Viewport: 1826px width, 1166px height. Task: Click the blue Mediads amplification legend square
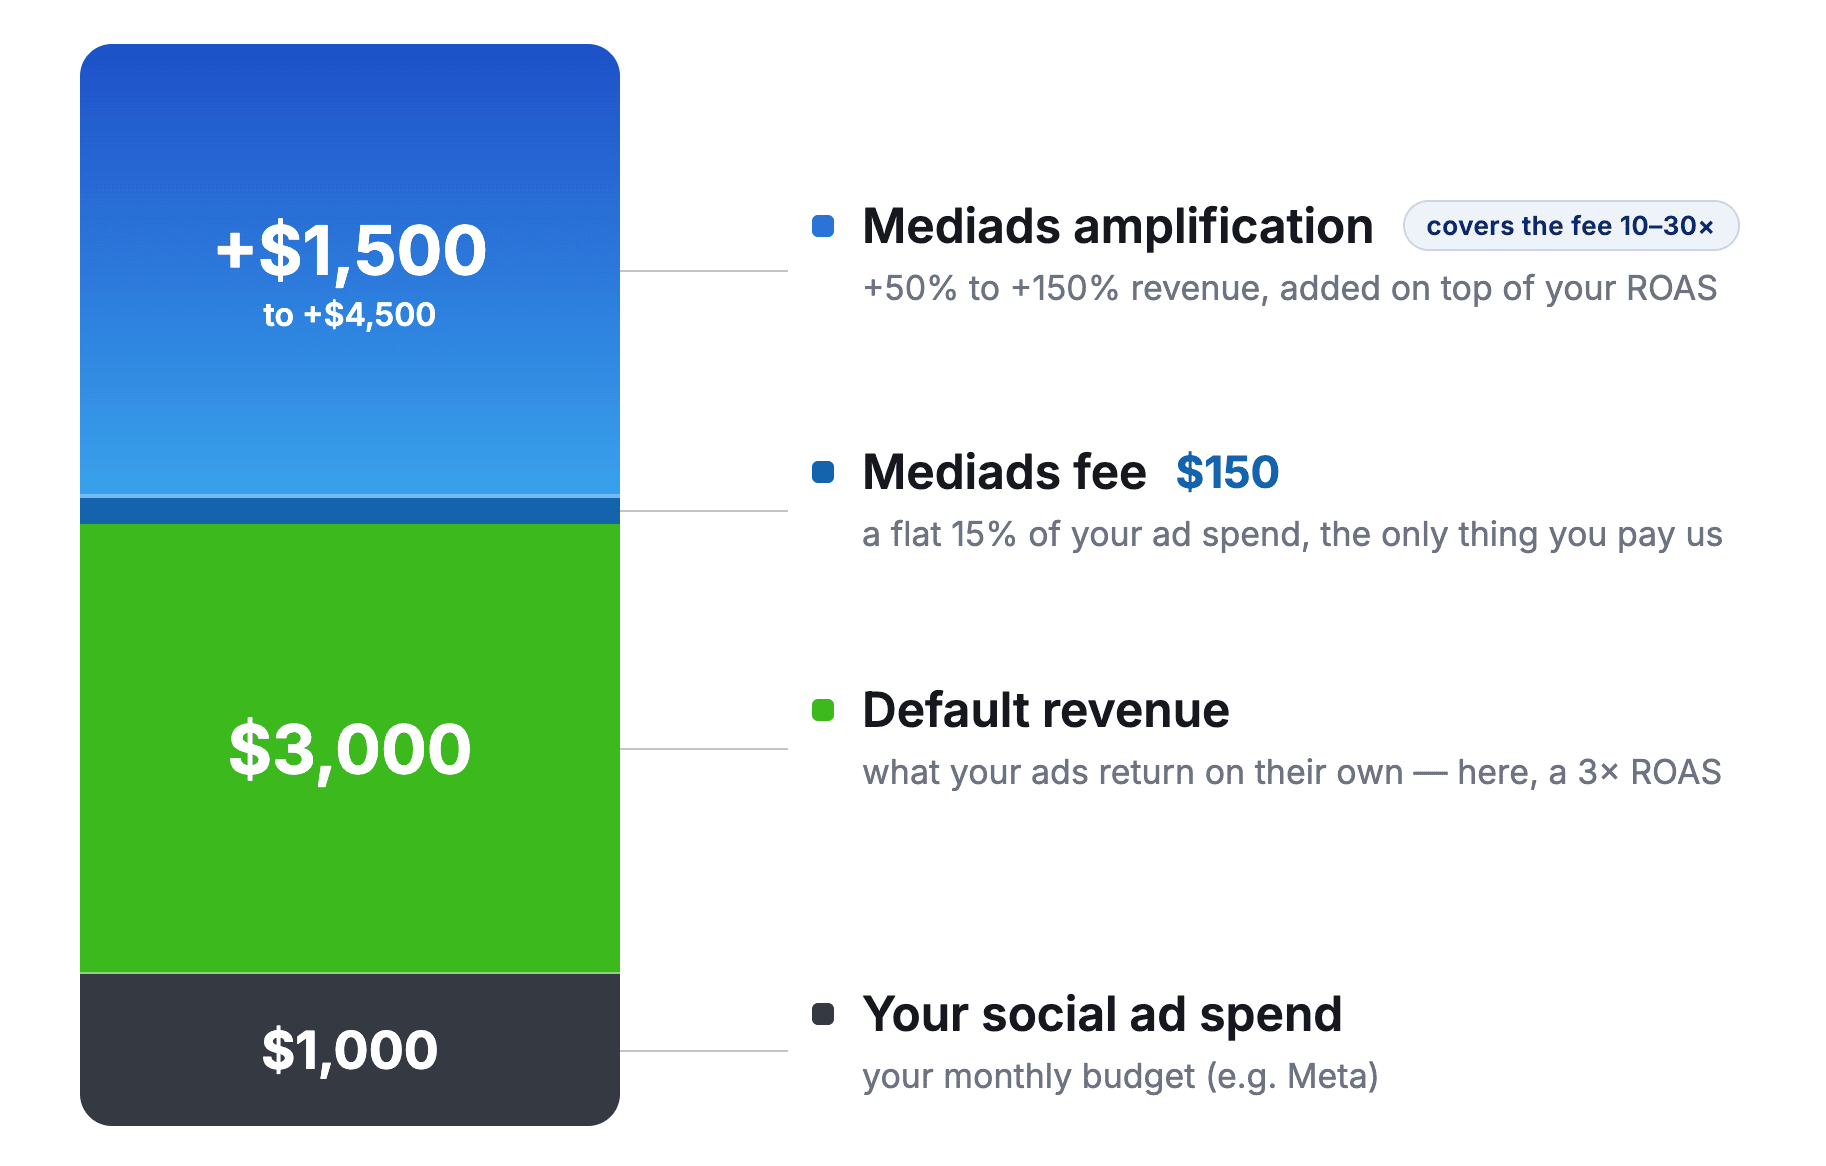pyautogui.click(x=823, y=226)
